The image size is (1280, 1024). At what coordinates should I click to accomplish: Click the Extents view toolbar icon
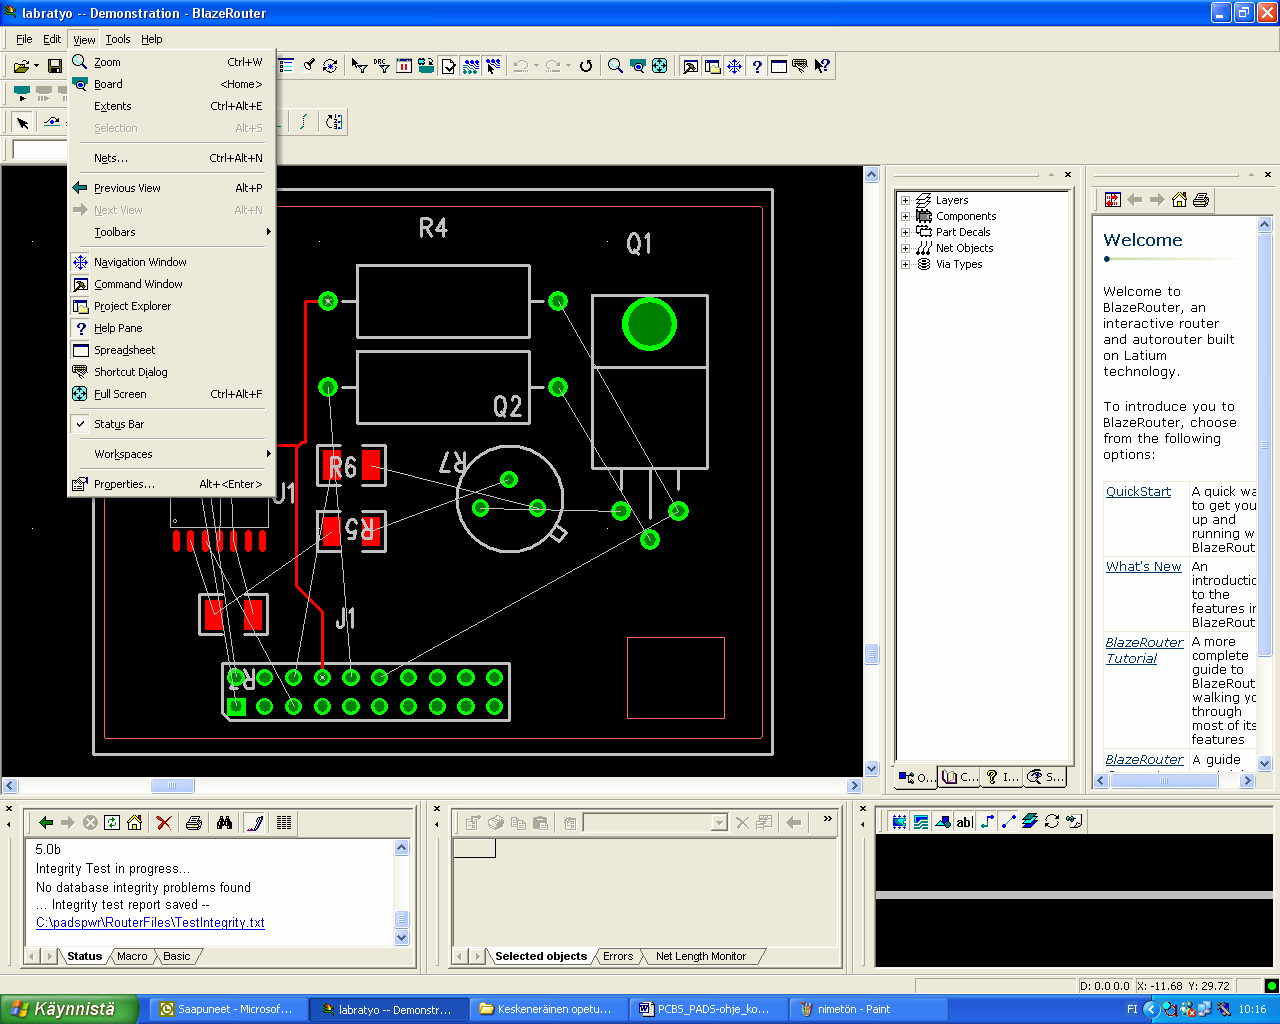[659, 66]
